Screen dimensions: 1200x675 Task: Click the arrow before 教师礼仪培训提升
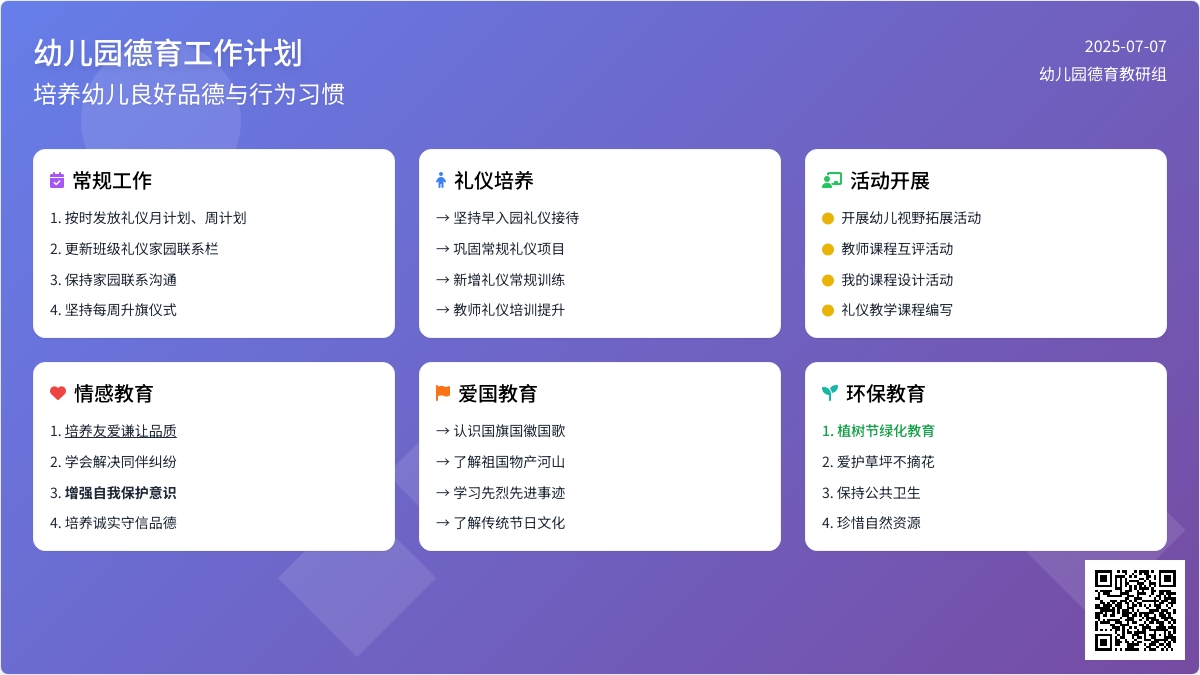(x=443, y=310)
